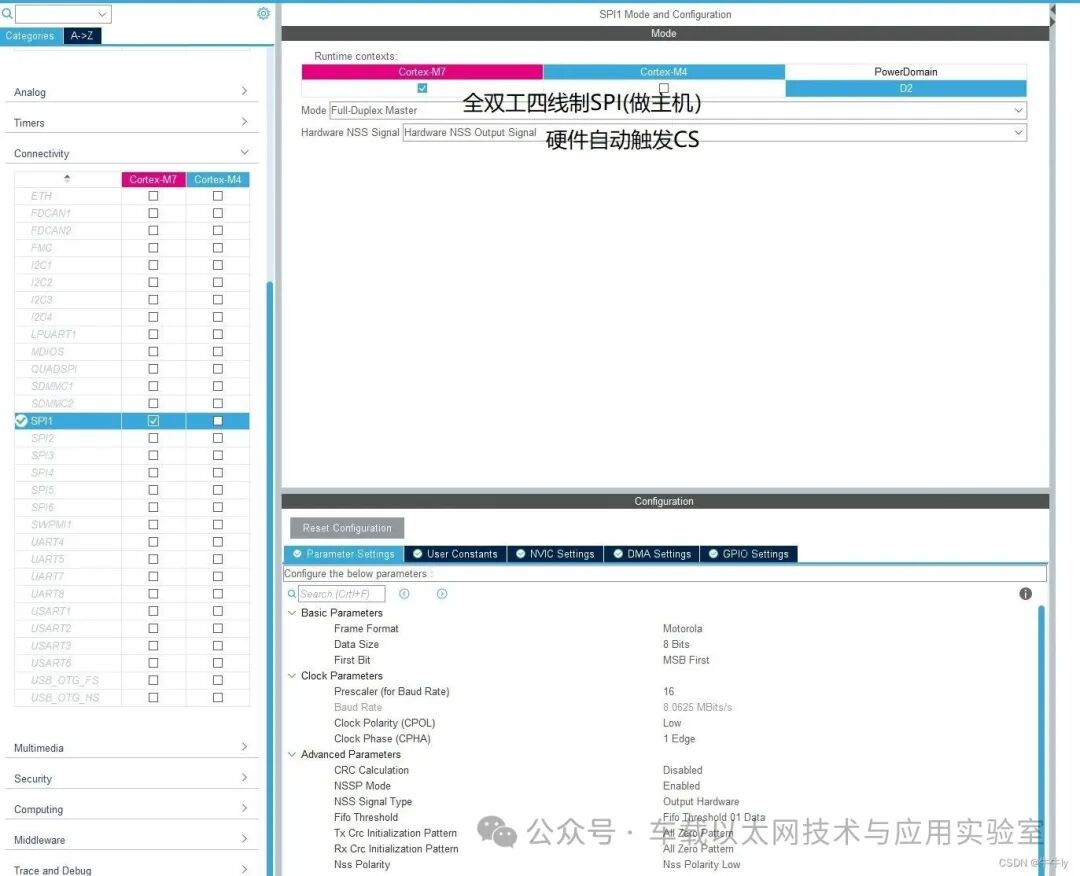Open the settings gear in categories panel
This screenshot has height=876, width=1080.
[263, 13]
